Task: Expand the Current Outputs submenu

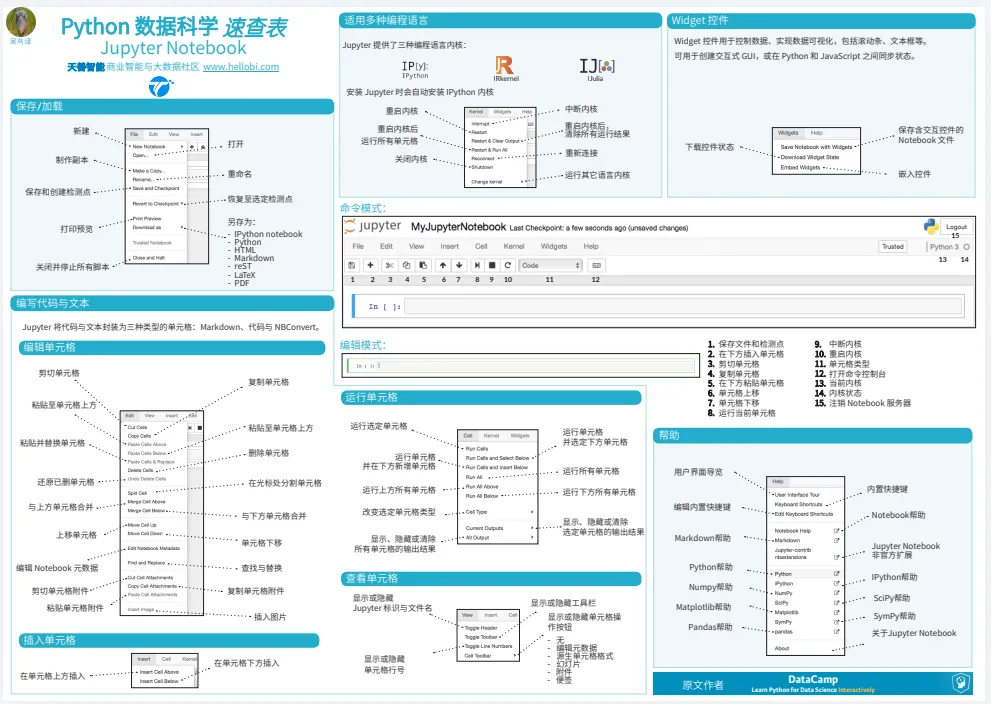Action: coord(532,528)
